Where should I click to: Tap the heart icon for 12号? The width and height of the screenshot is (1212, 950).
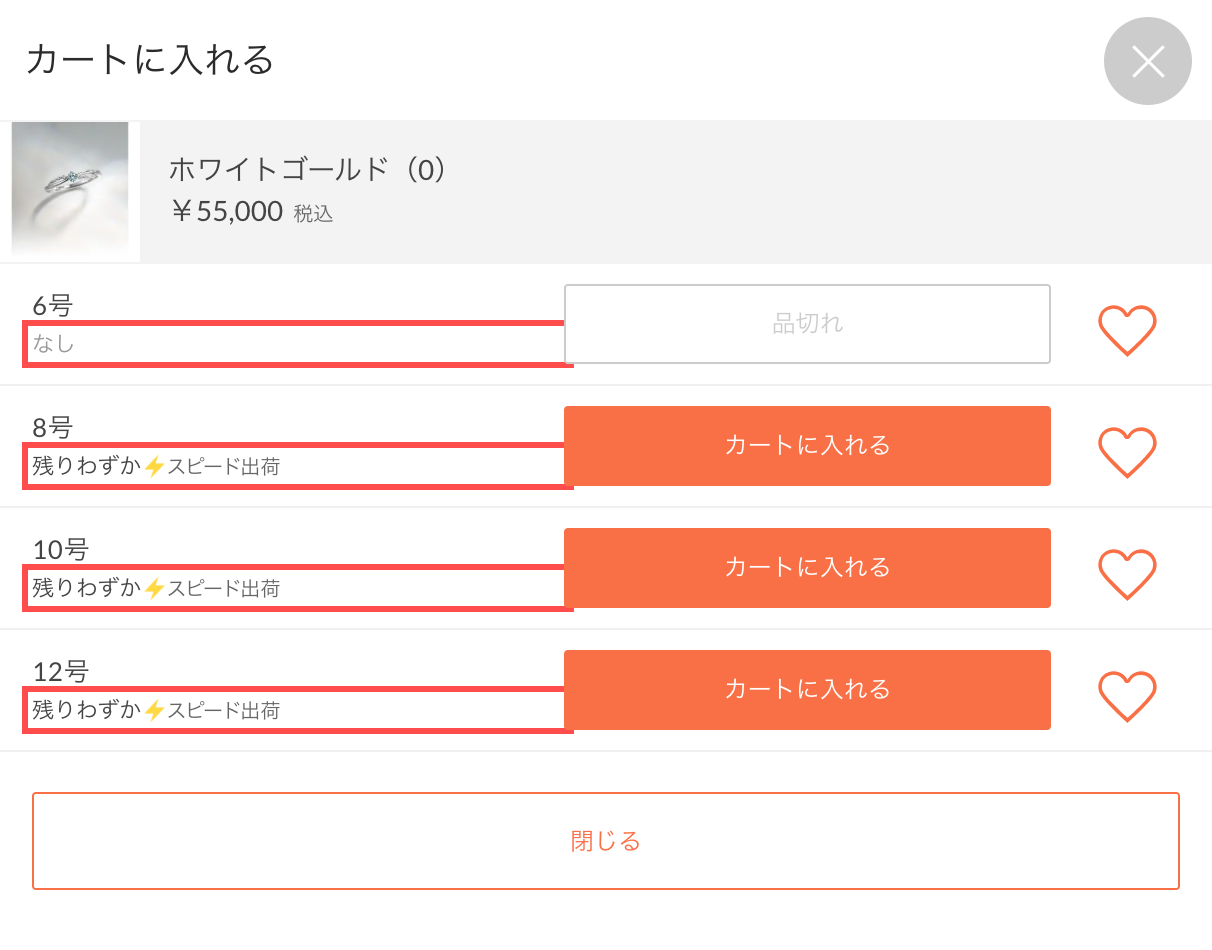(1127, 697)
